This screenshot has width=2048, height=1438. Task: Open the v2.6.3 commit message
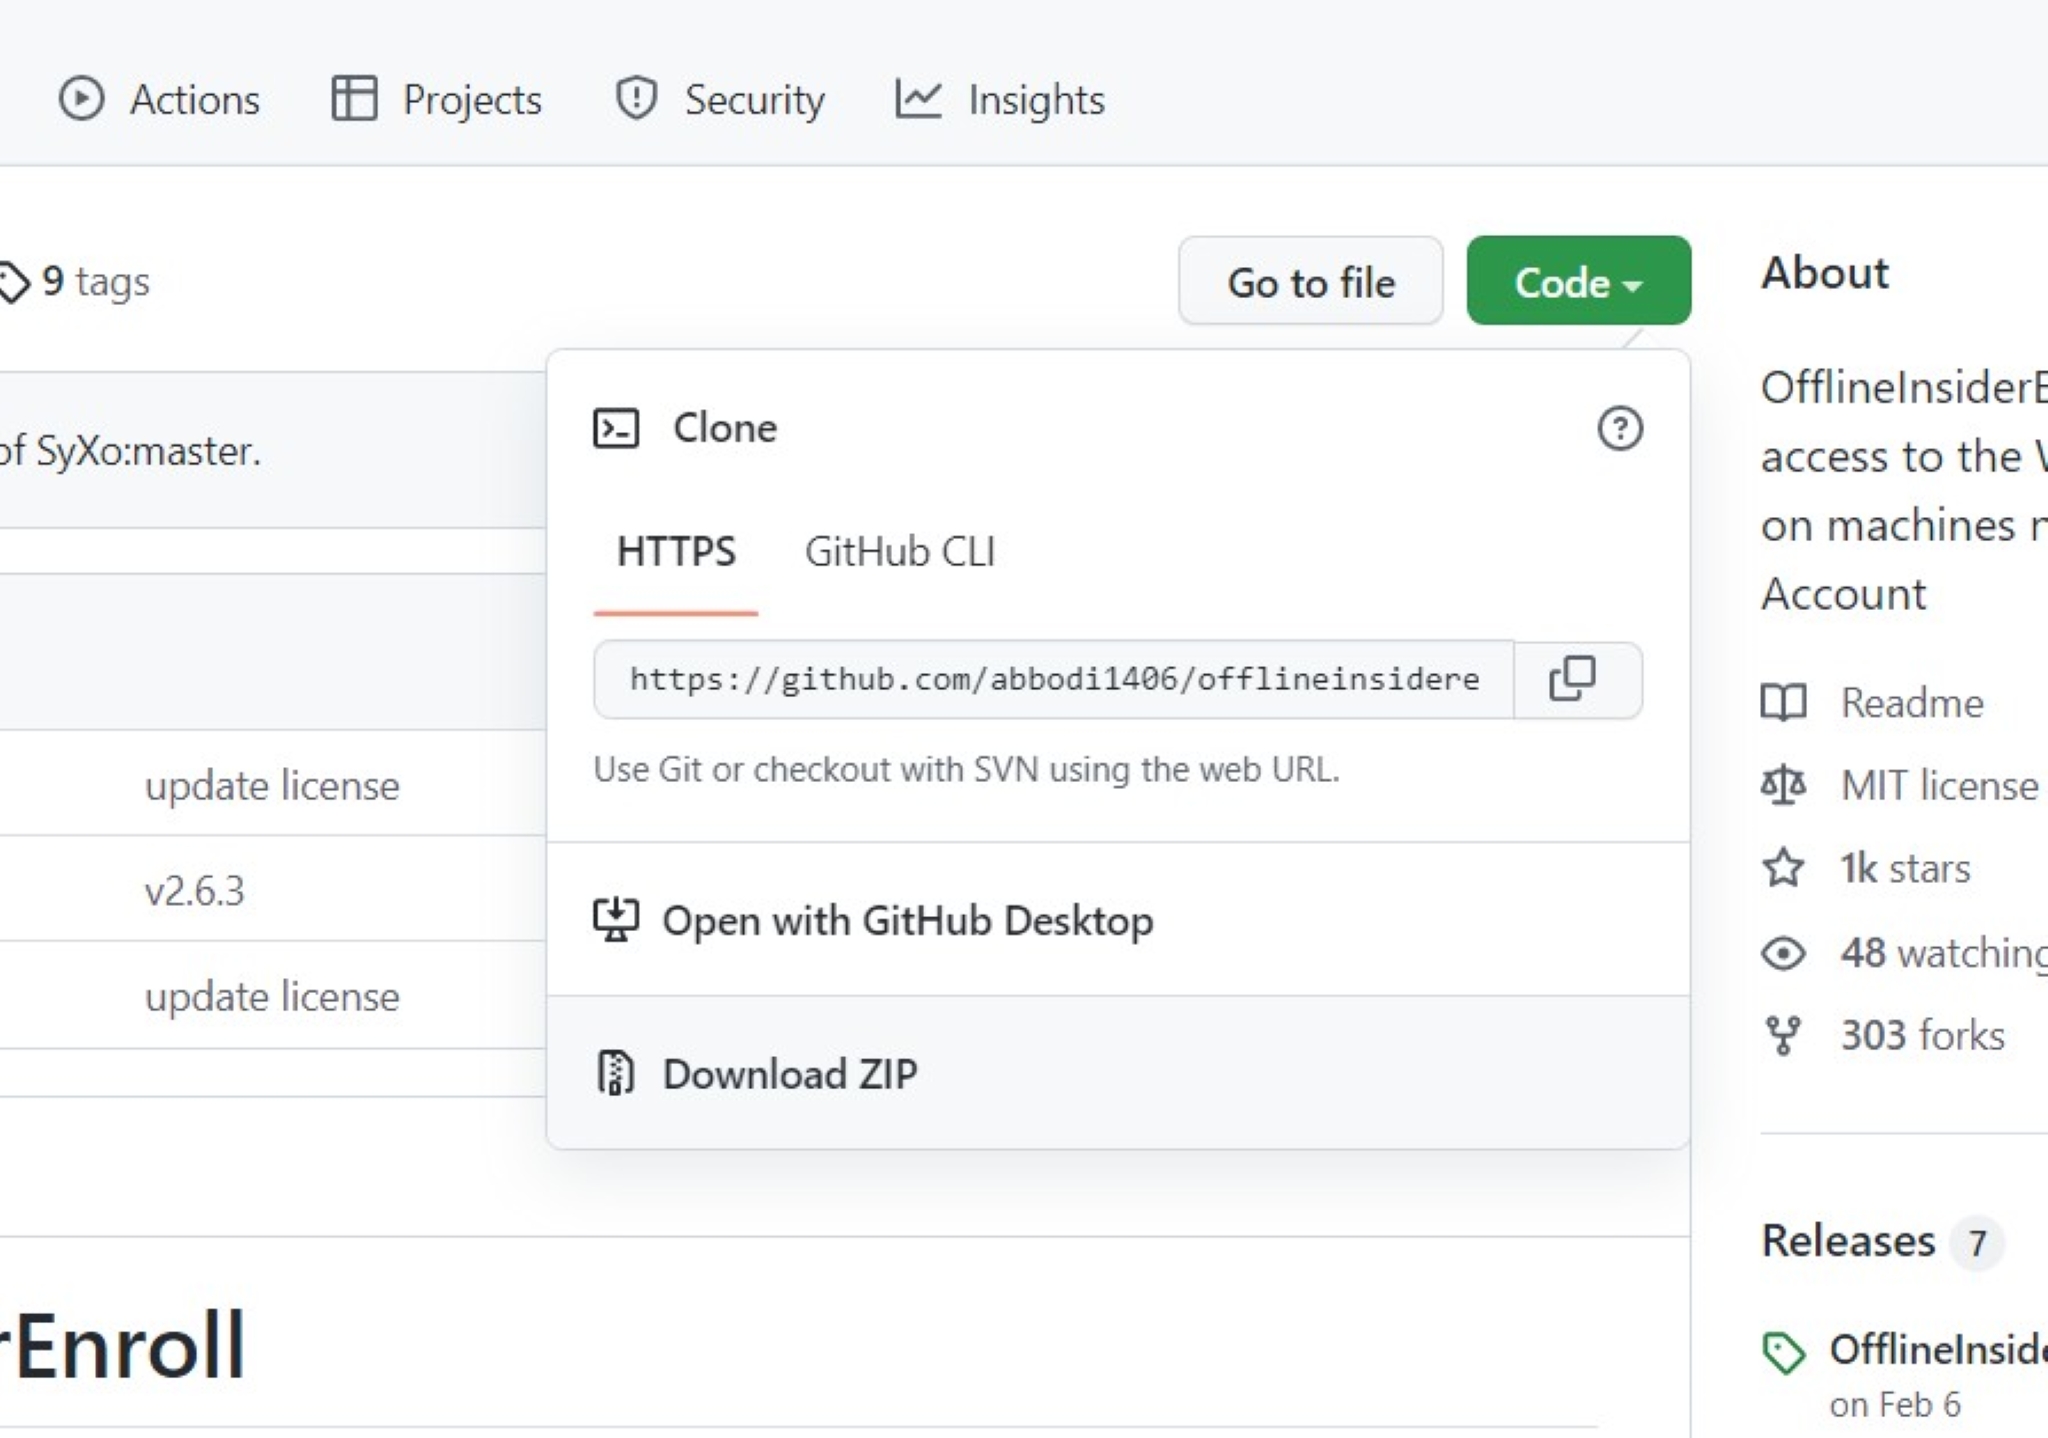coord(194,891)
